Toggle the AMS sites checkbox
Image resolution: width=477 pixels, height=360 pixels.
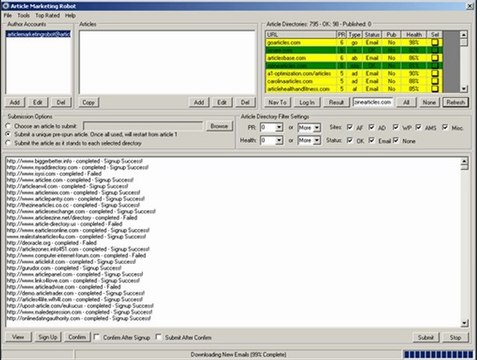pyautogui.click(x=419, y=127)
